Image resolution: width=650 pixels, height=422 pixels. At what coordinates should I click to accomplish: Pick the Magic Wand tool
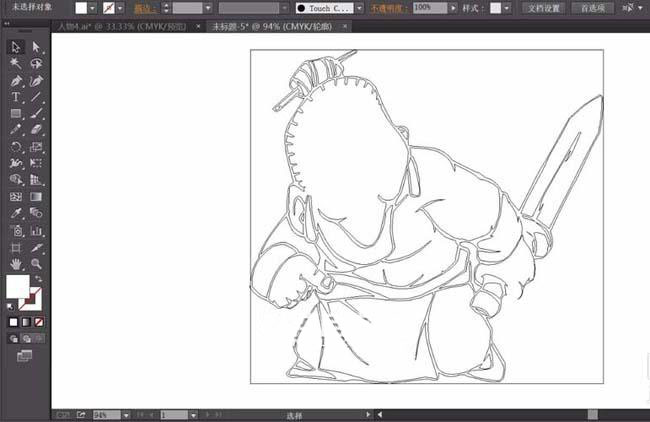[16, 63]
